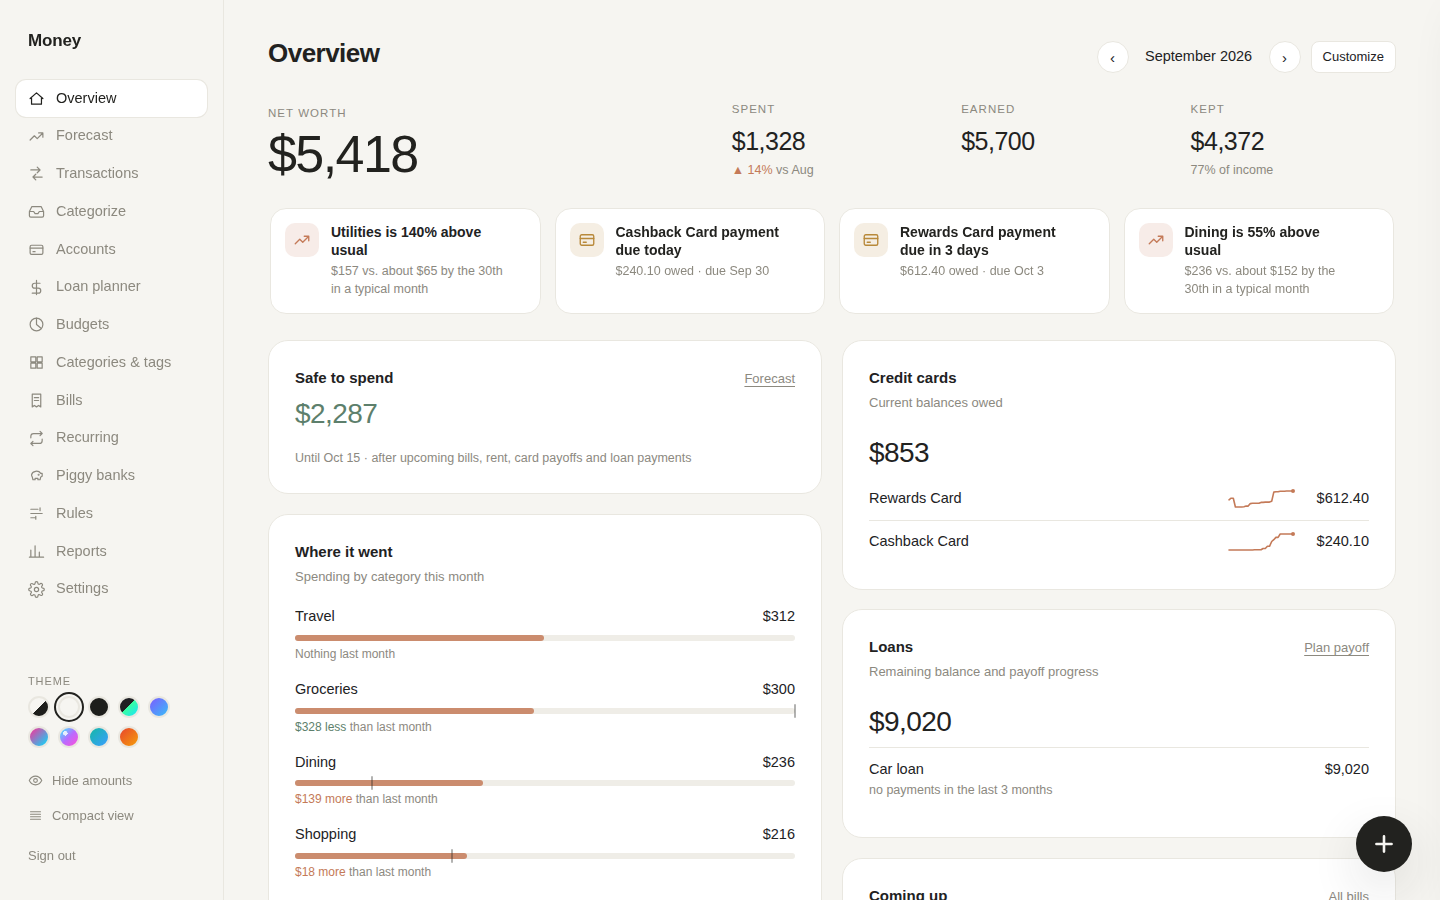1440x900 pixels.
Task: Go to the previous month
Action: point(1113,57)
